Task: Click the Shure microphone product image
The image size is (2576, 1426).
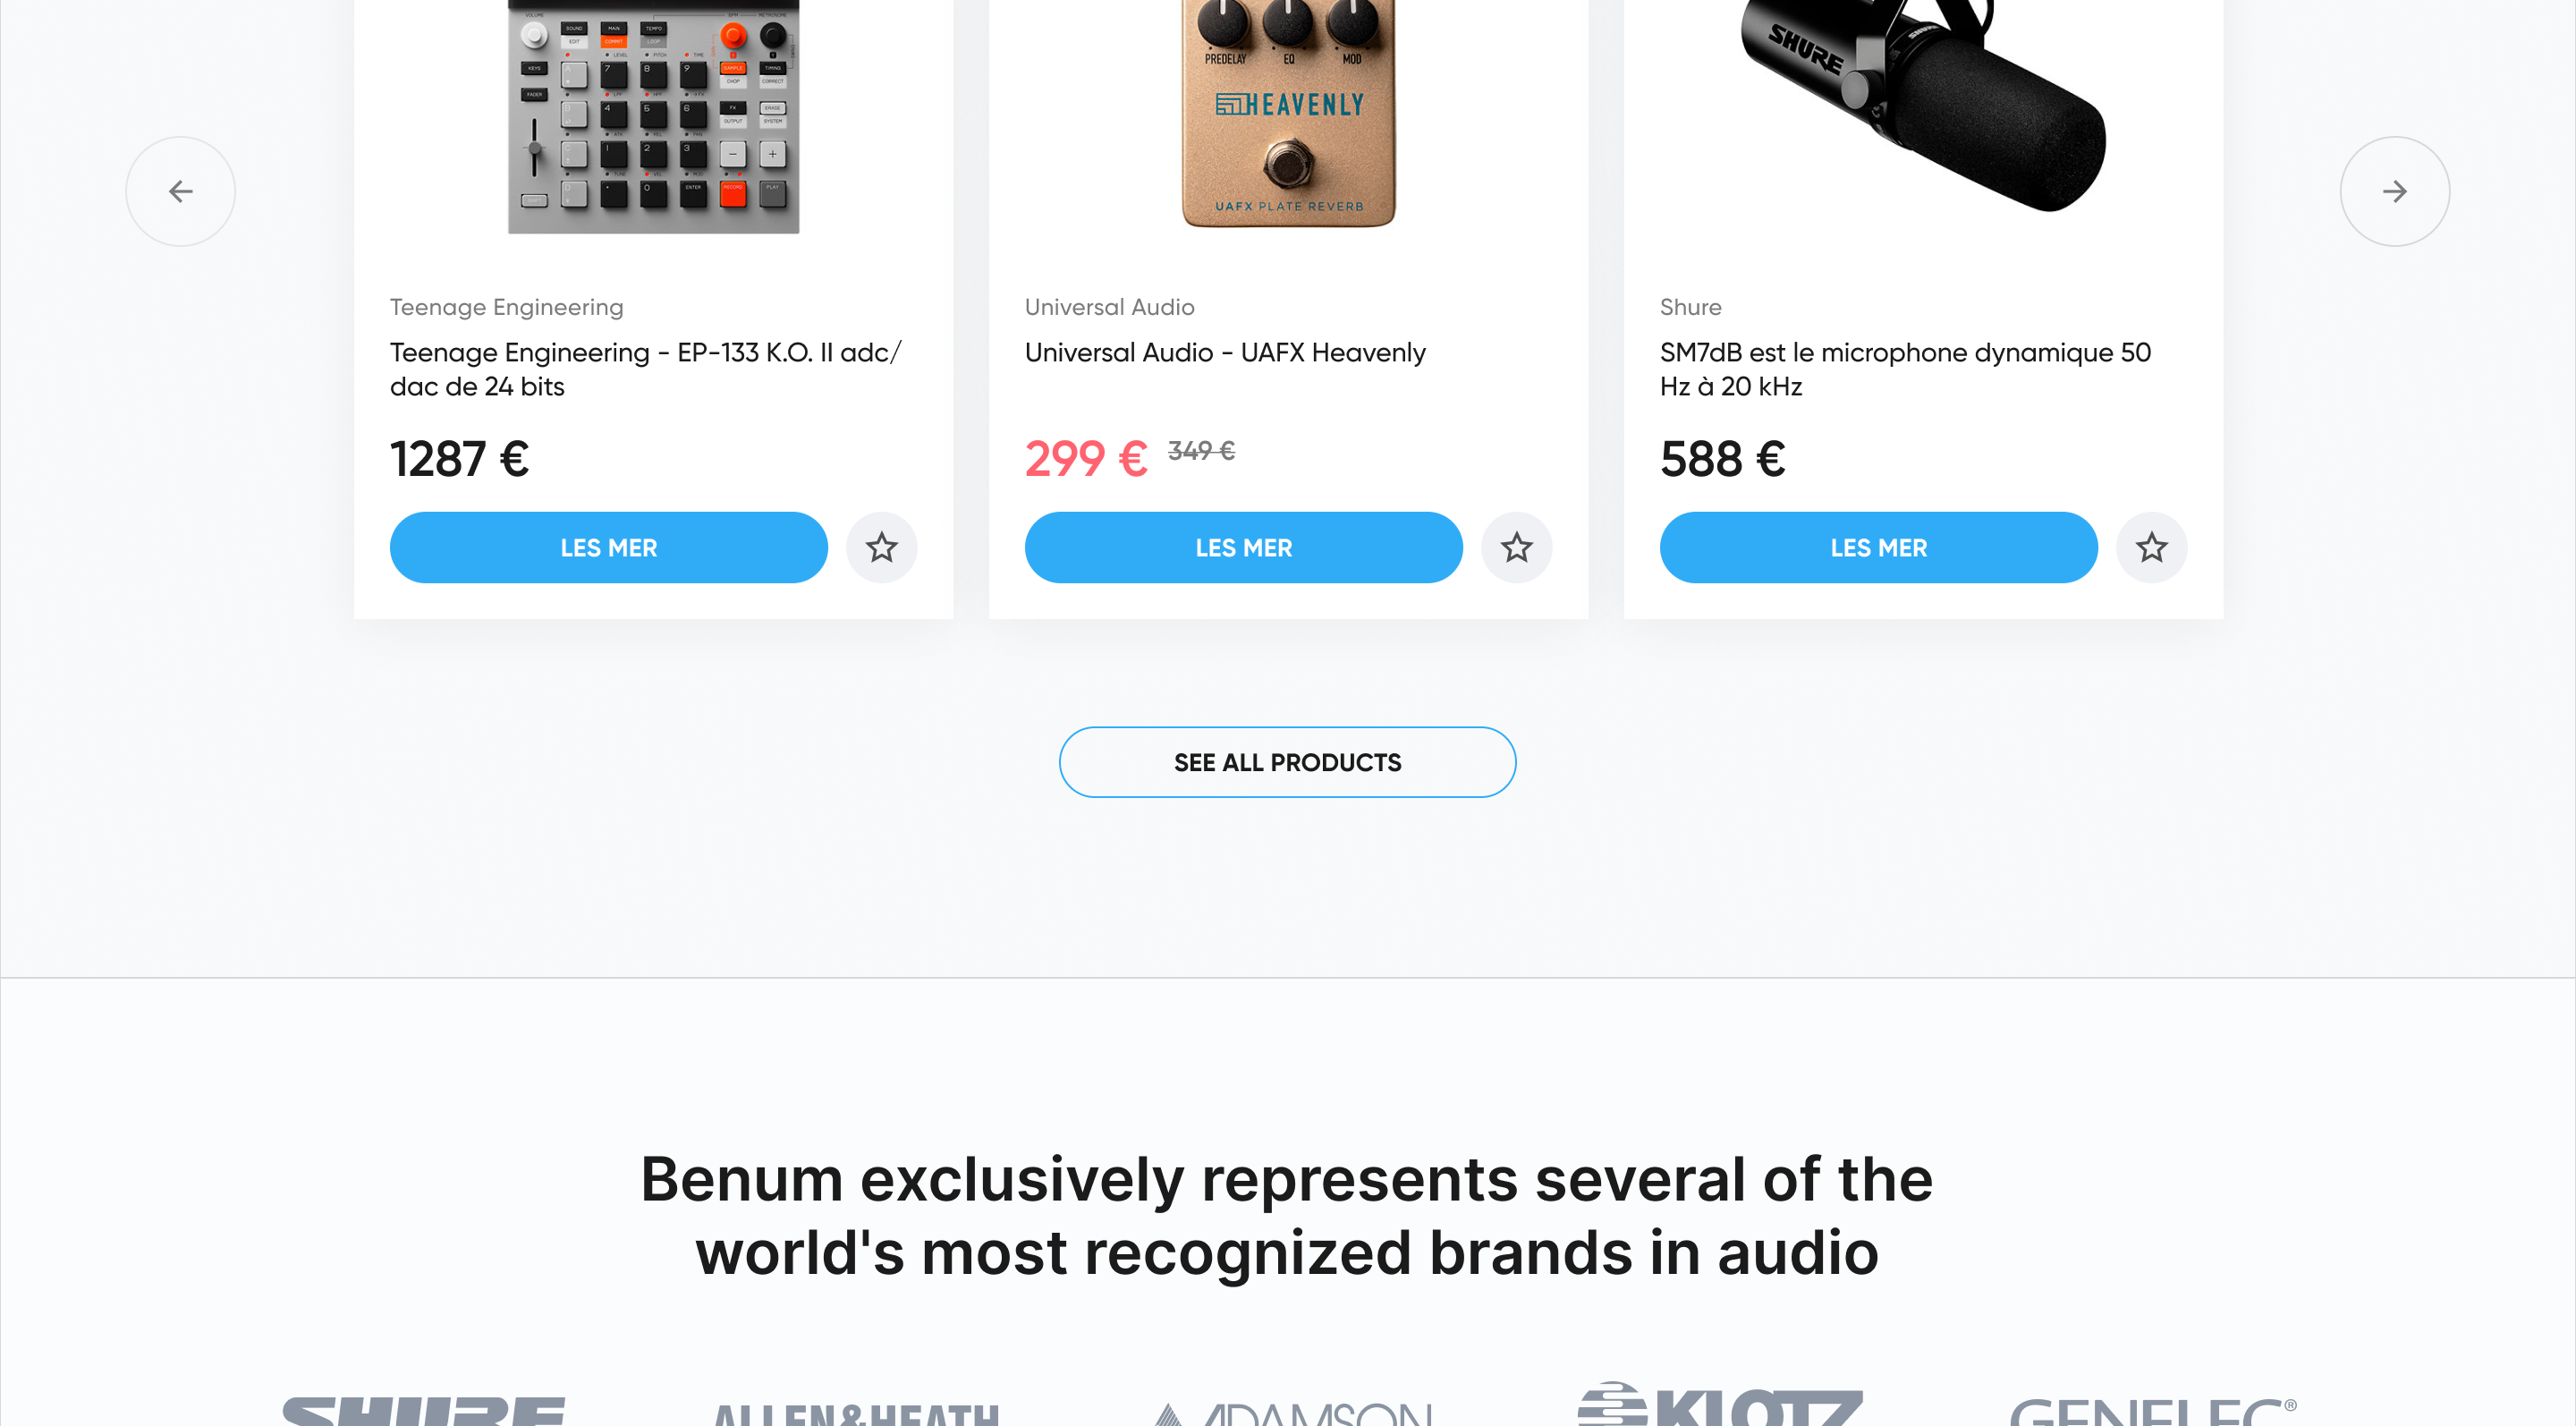Action: click(x=1922, y=100)
